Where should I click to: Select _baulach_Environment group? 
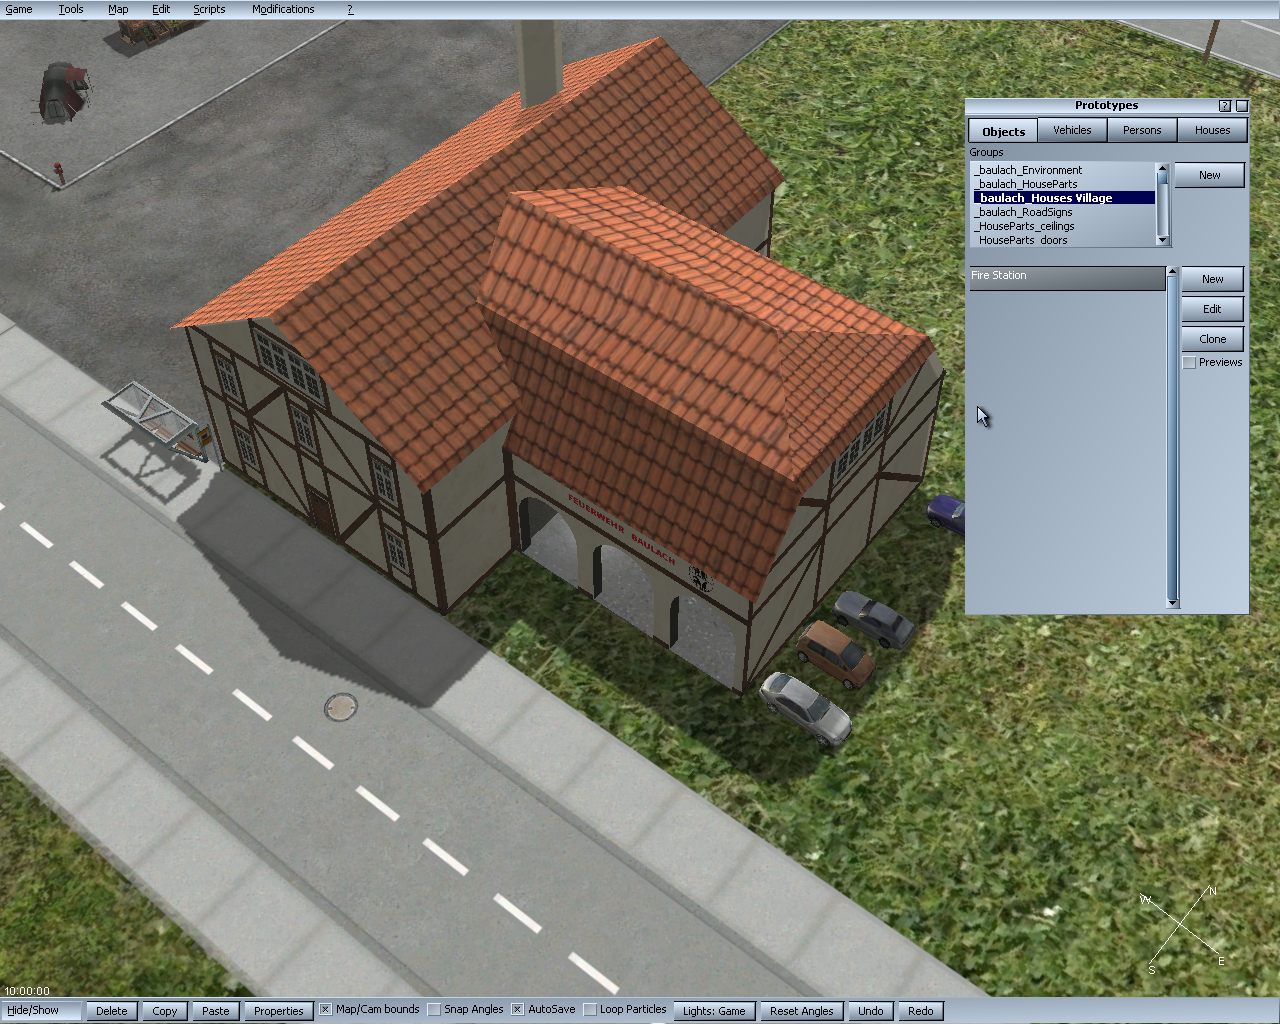[x=1064, y=170]
